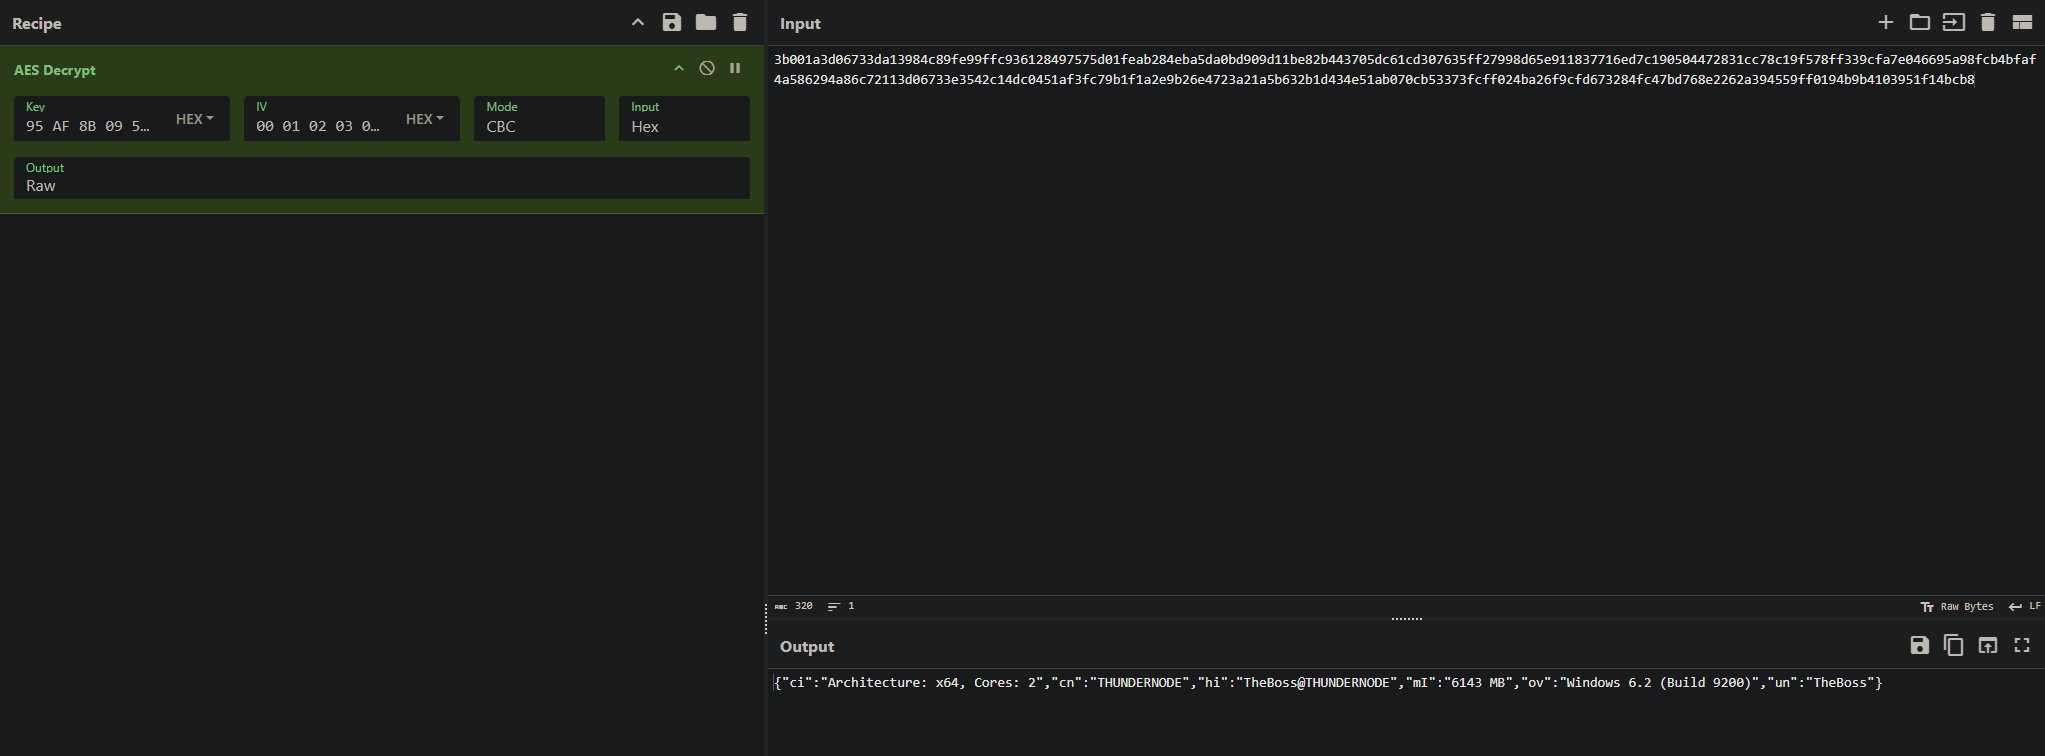
Task: Save the current recipe
Action: (x=672, y=23)
